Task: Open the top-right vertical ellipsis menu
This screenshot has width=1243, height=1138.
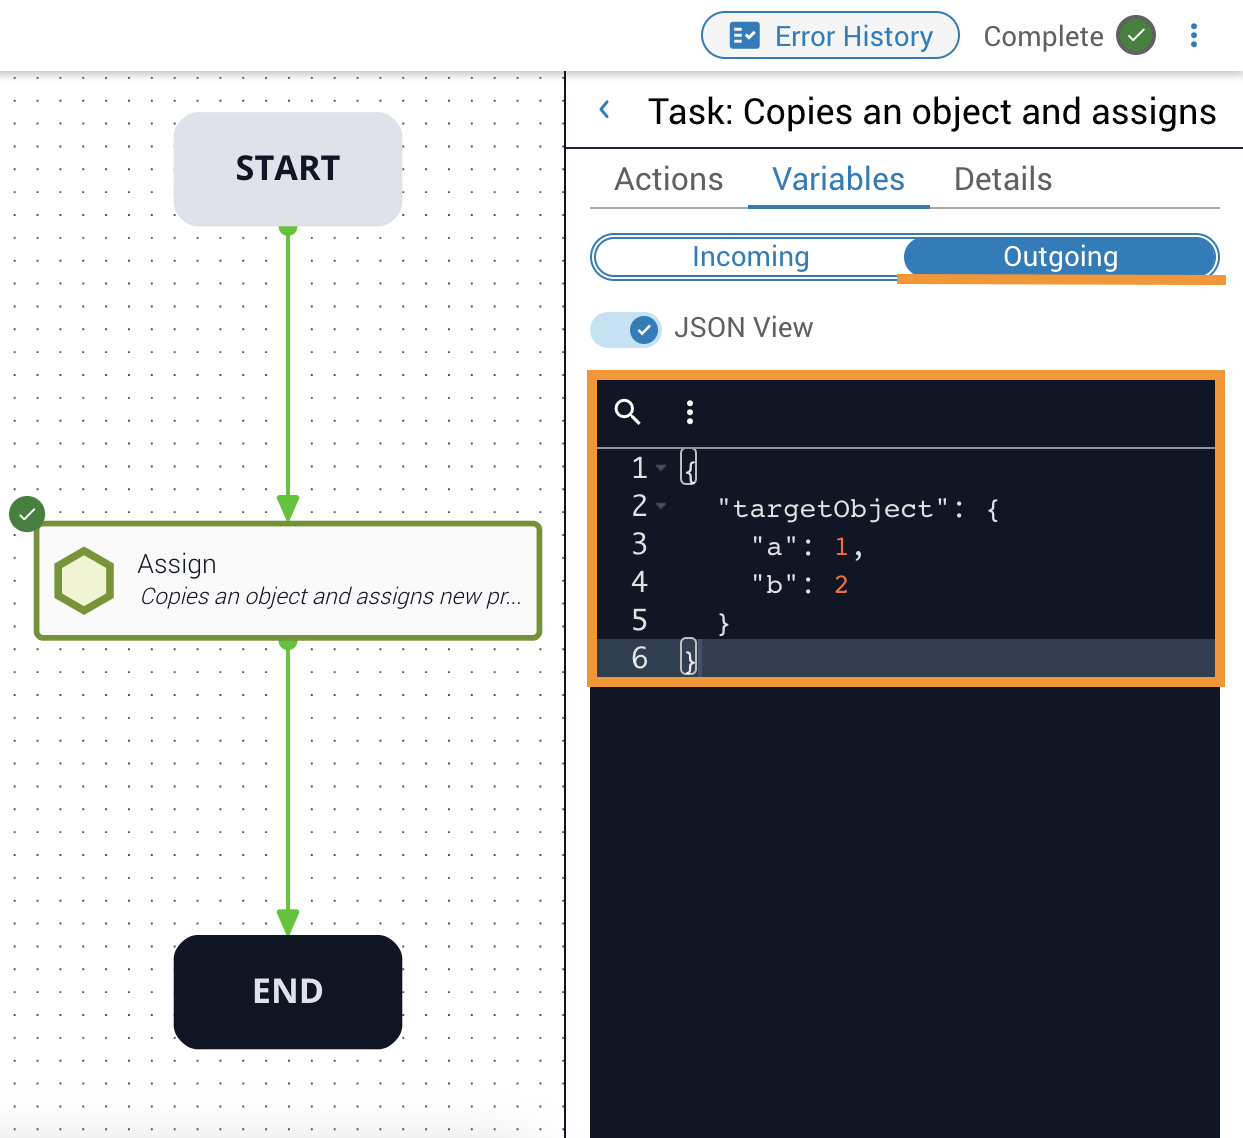Action: pos(1193,36)
